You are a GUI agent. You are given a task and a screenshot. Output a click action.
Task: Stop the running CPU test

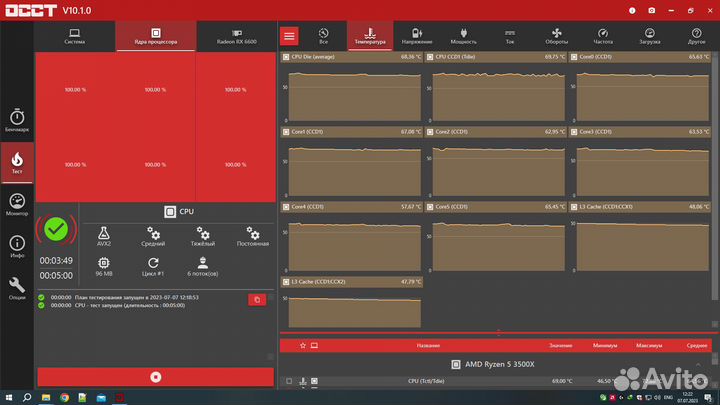tap(155, 376)
